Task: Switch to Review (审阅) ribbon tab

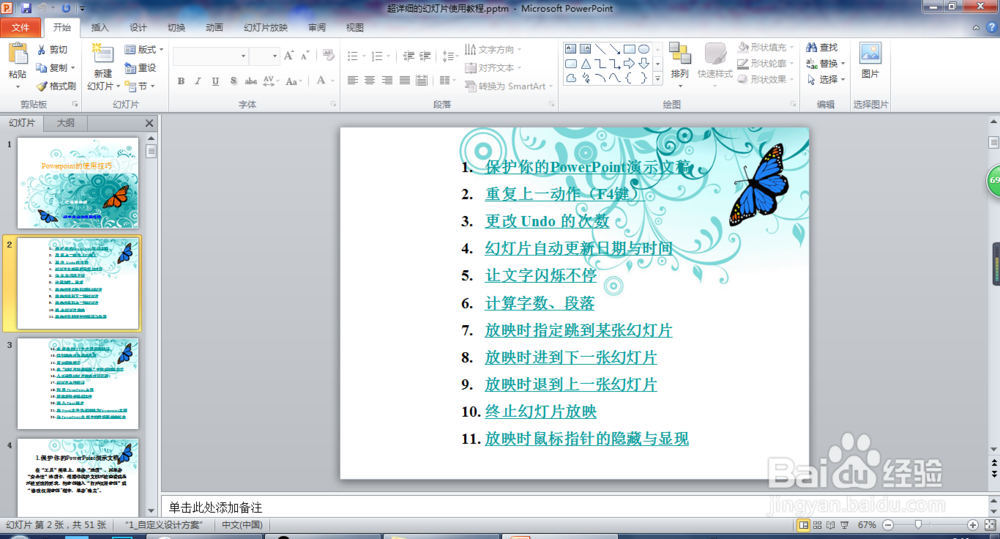Action: tap(317, 27)
